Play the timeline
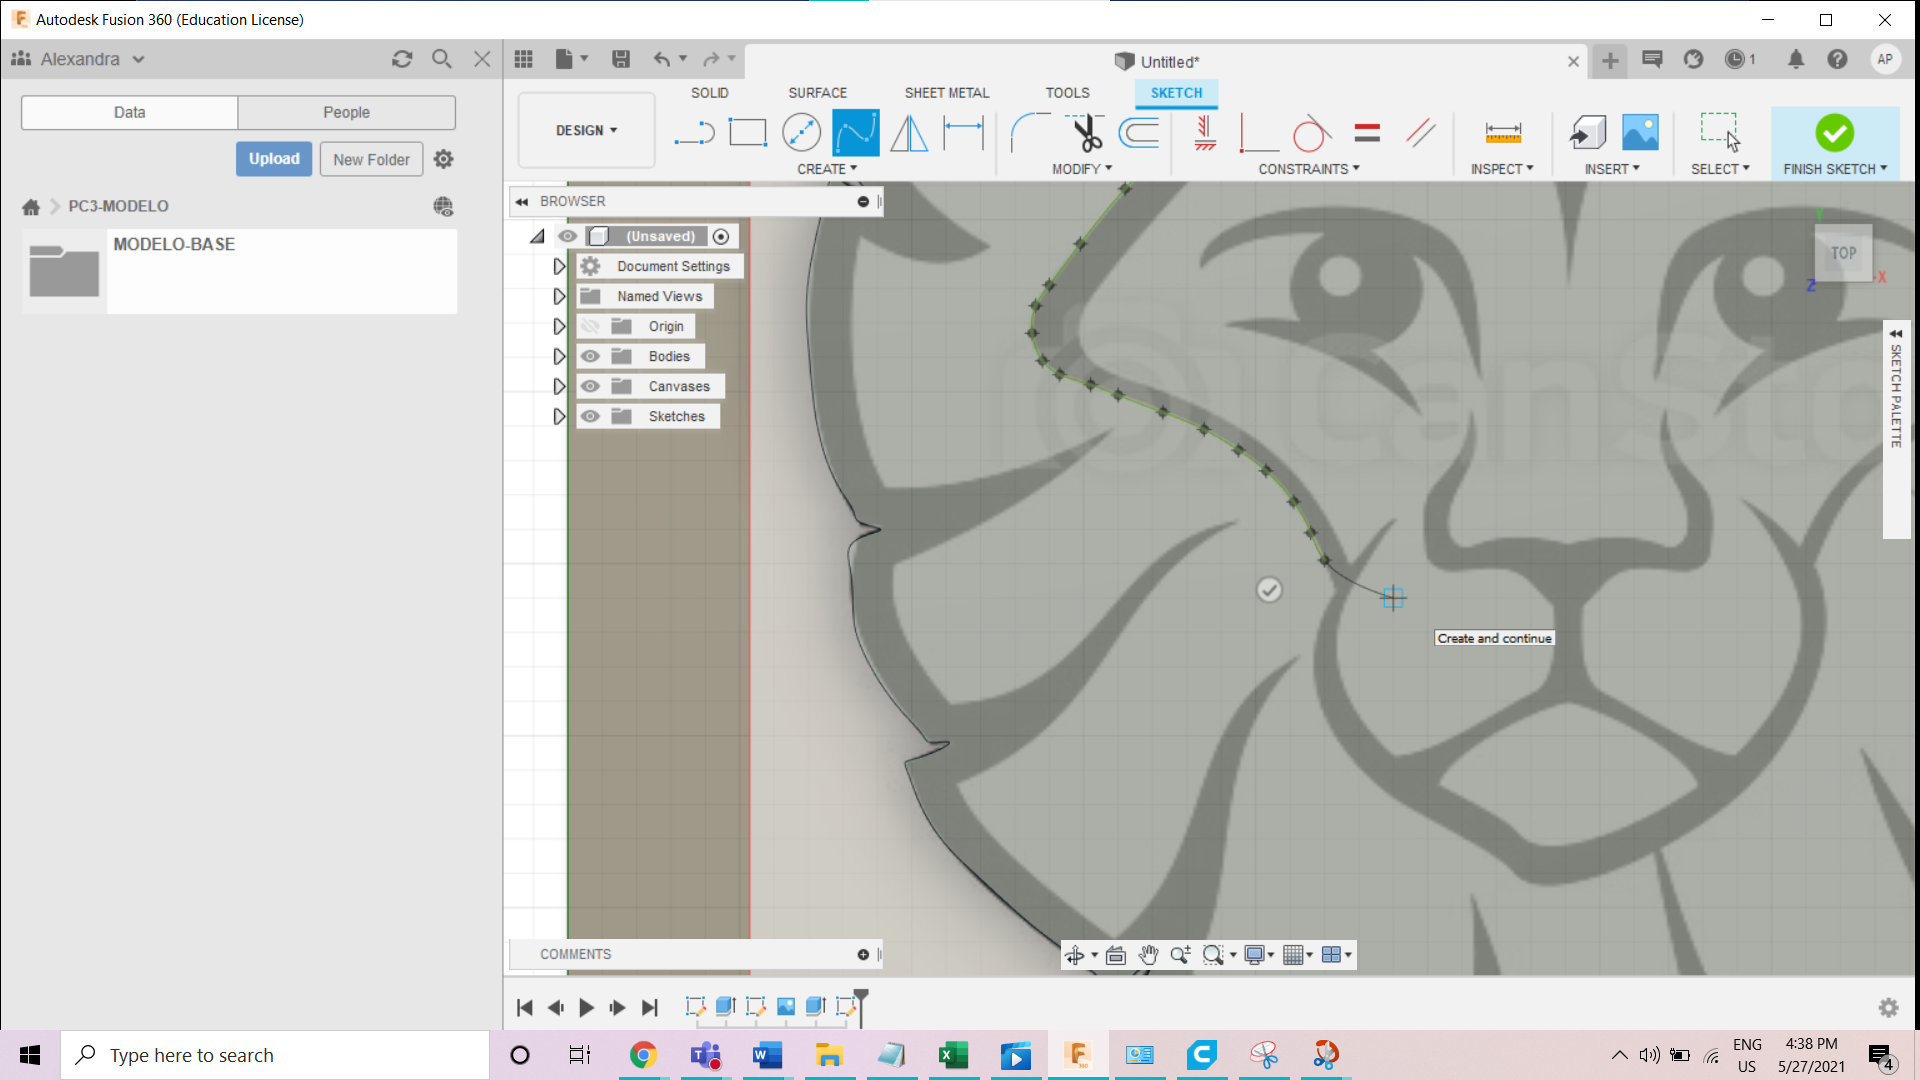Screen dimensions: 1920x1080 pyautogui.click(x=586, y=1008)
